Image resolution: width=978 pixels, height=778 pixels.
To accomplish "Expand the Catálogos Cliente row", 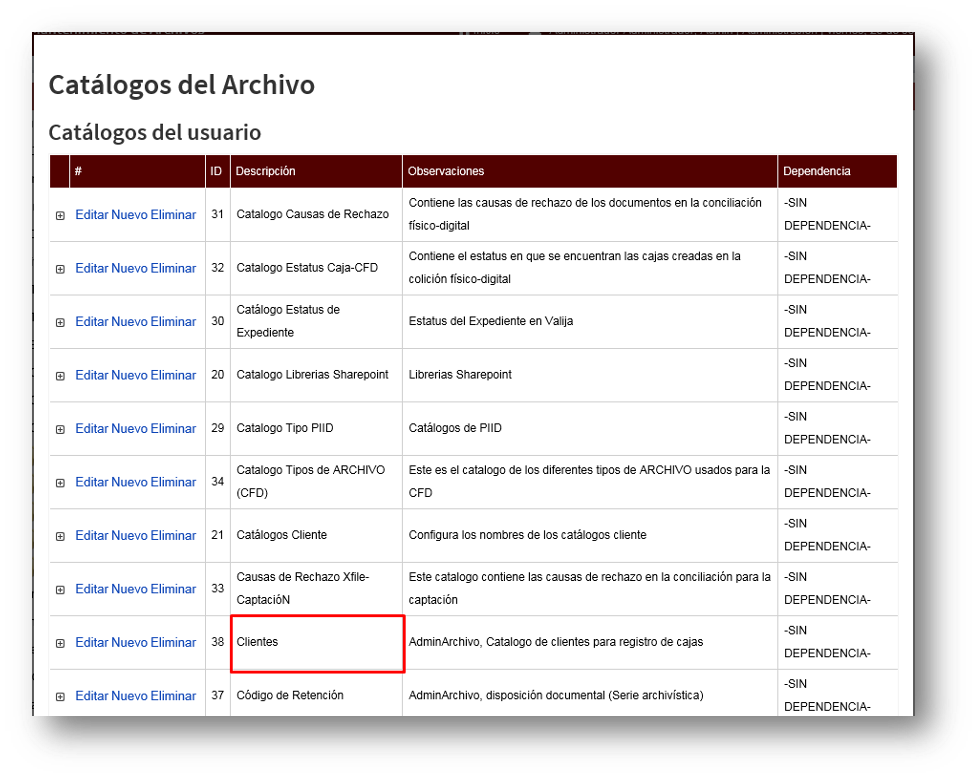I will point(60,536).
